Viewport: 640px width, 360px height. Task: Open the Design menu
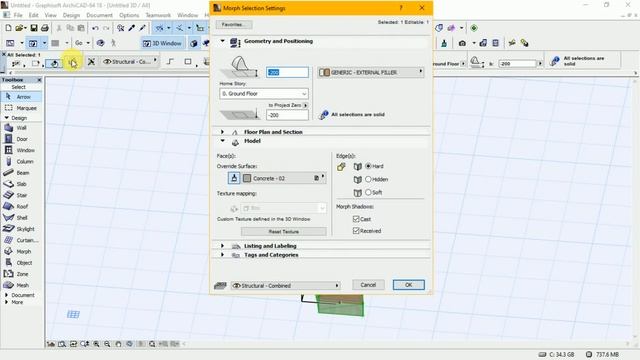click(71, 15)
